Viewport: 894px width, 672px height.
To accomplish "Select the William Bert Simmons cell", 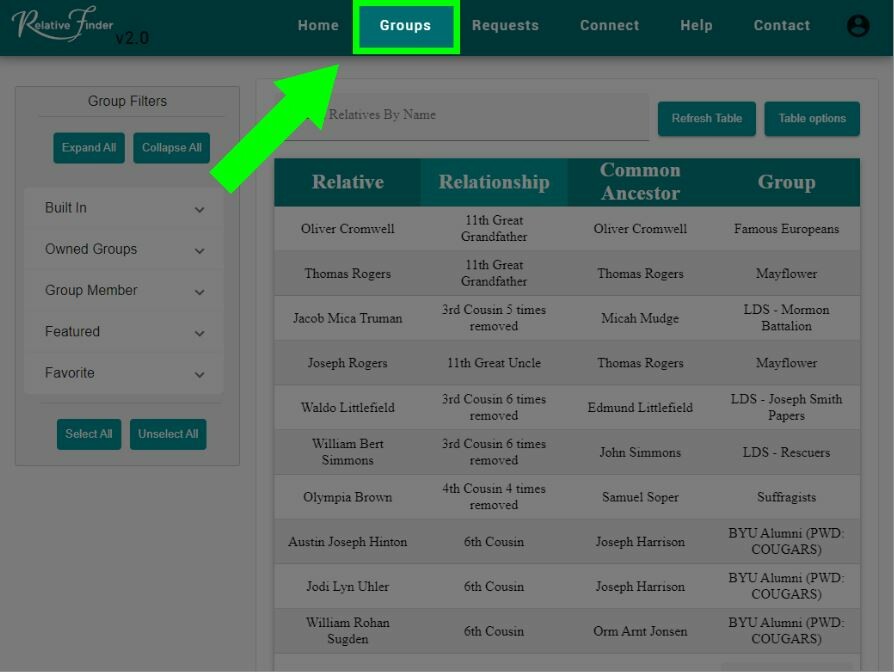I will coord(348,452).
